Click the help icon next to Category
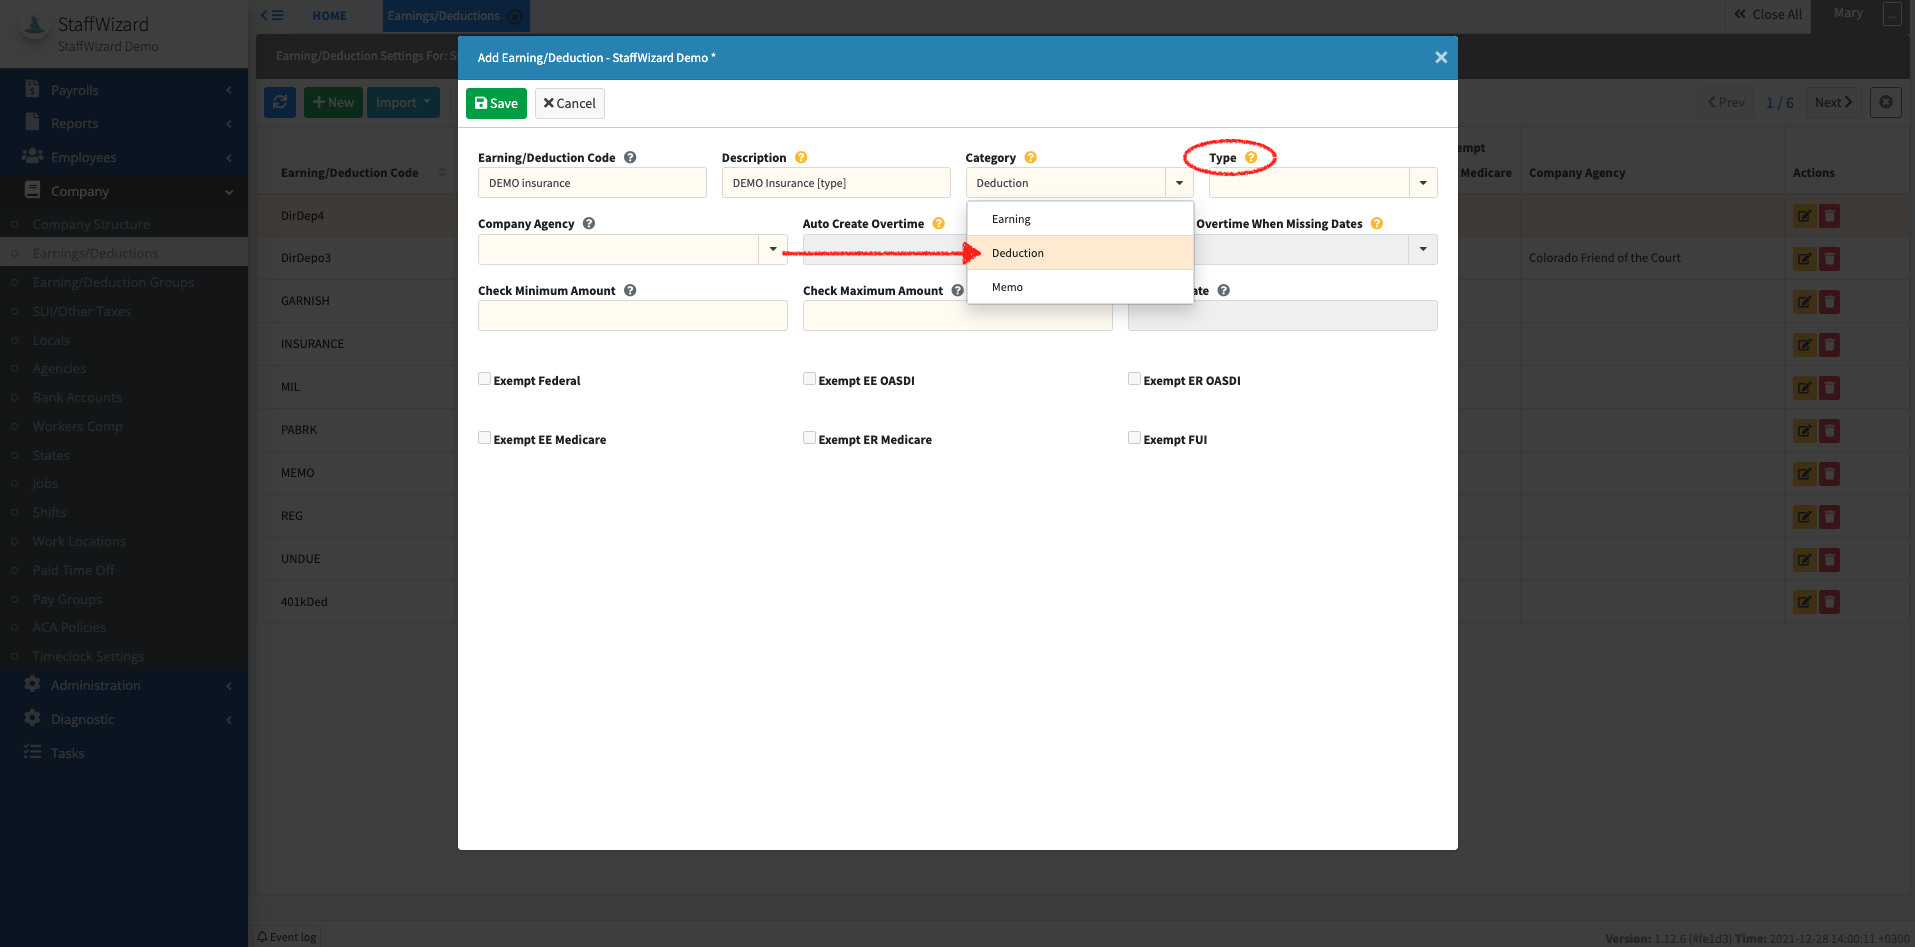 click(x=1030, y=158)
